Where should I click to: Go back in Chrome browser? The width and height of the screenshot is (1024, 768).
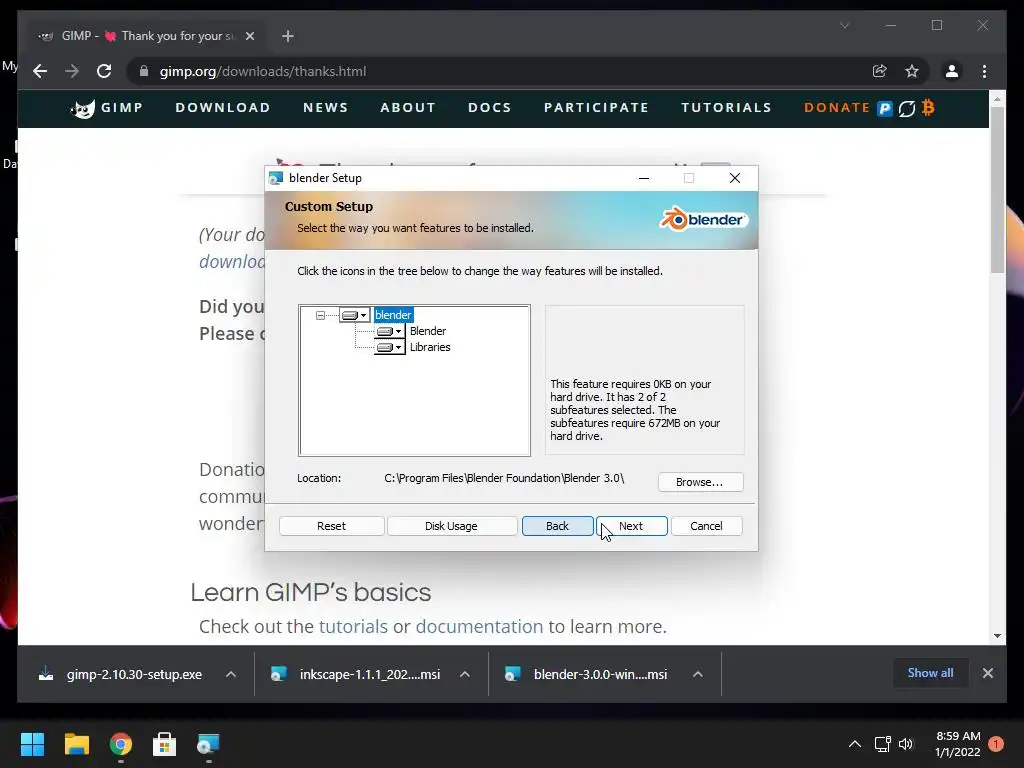tap(40, 71)
